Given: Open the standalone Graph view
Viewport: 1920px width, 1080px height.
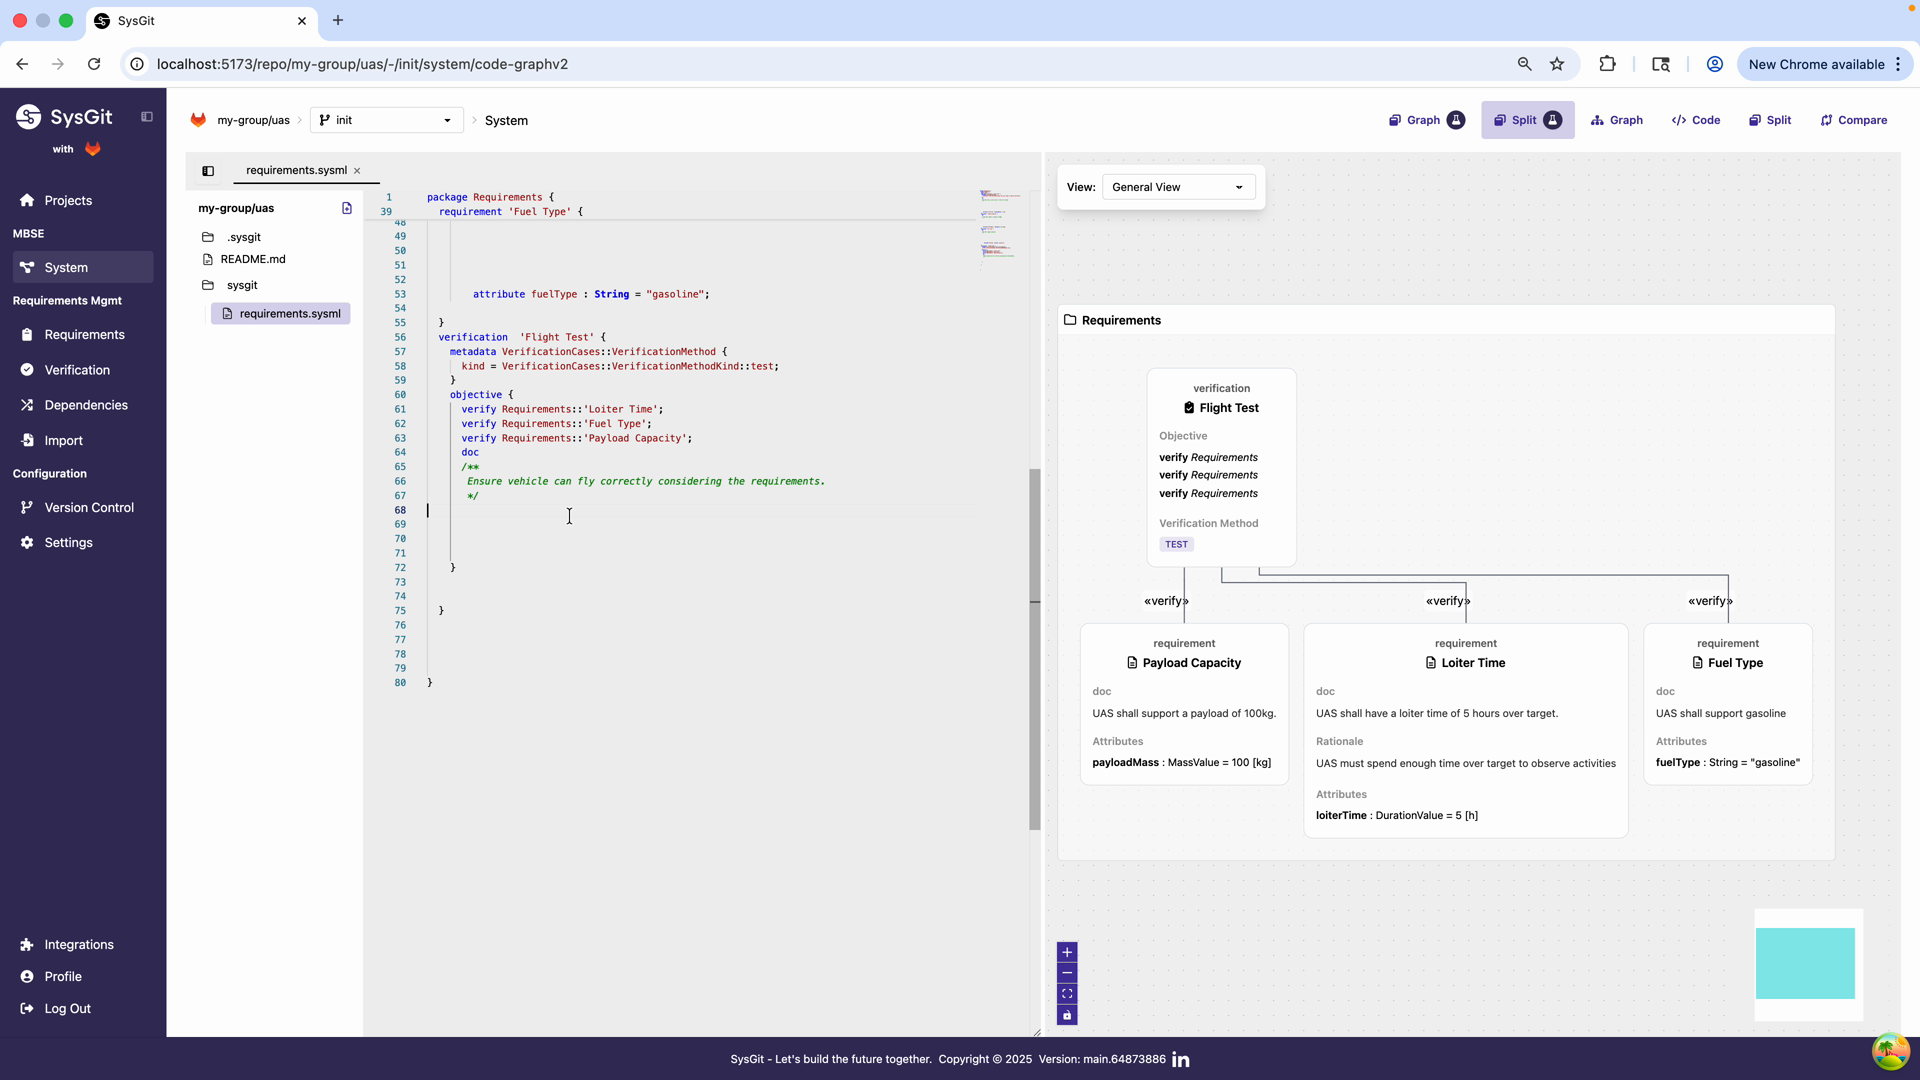Looking at the screenshot, I should tap(1616, 120).
